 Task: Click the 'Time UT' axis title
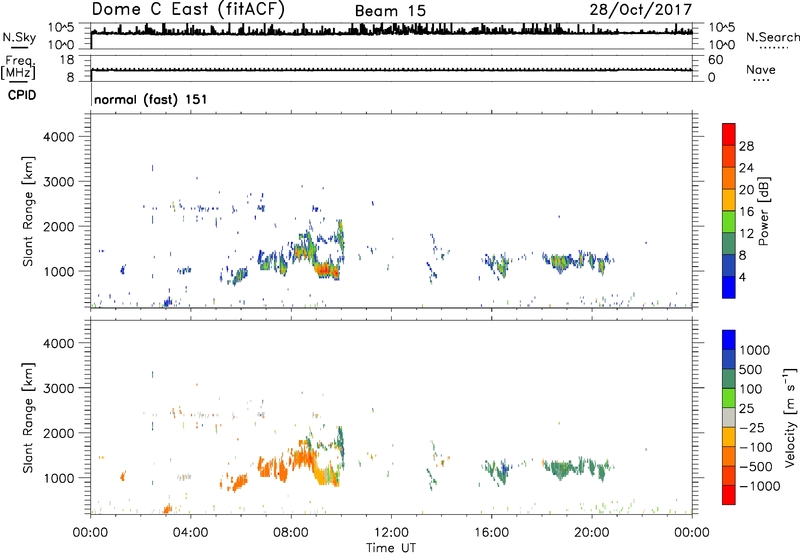391,548
